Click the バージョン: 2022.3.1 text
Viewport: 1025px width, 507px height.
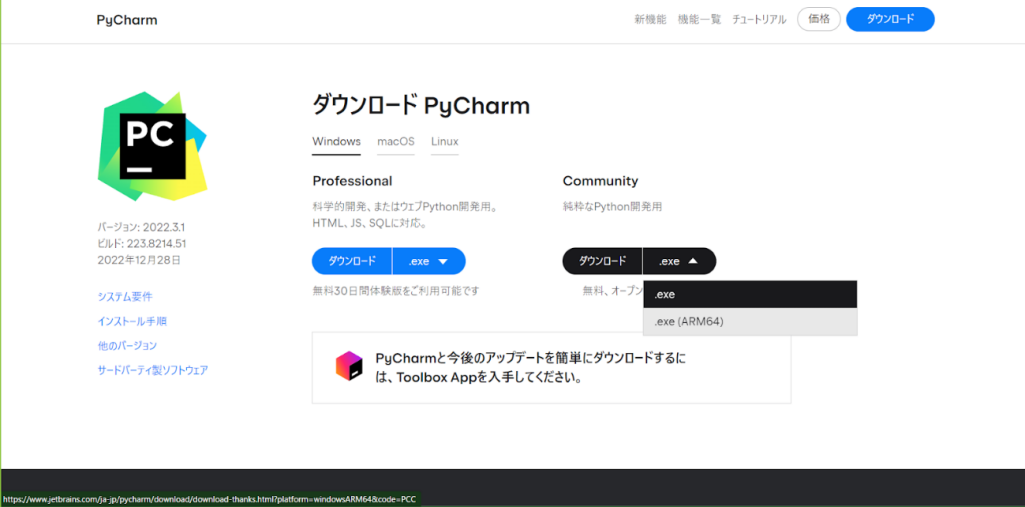click(x=141, y=227)
